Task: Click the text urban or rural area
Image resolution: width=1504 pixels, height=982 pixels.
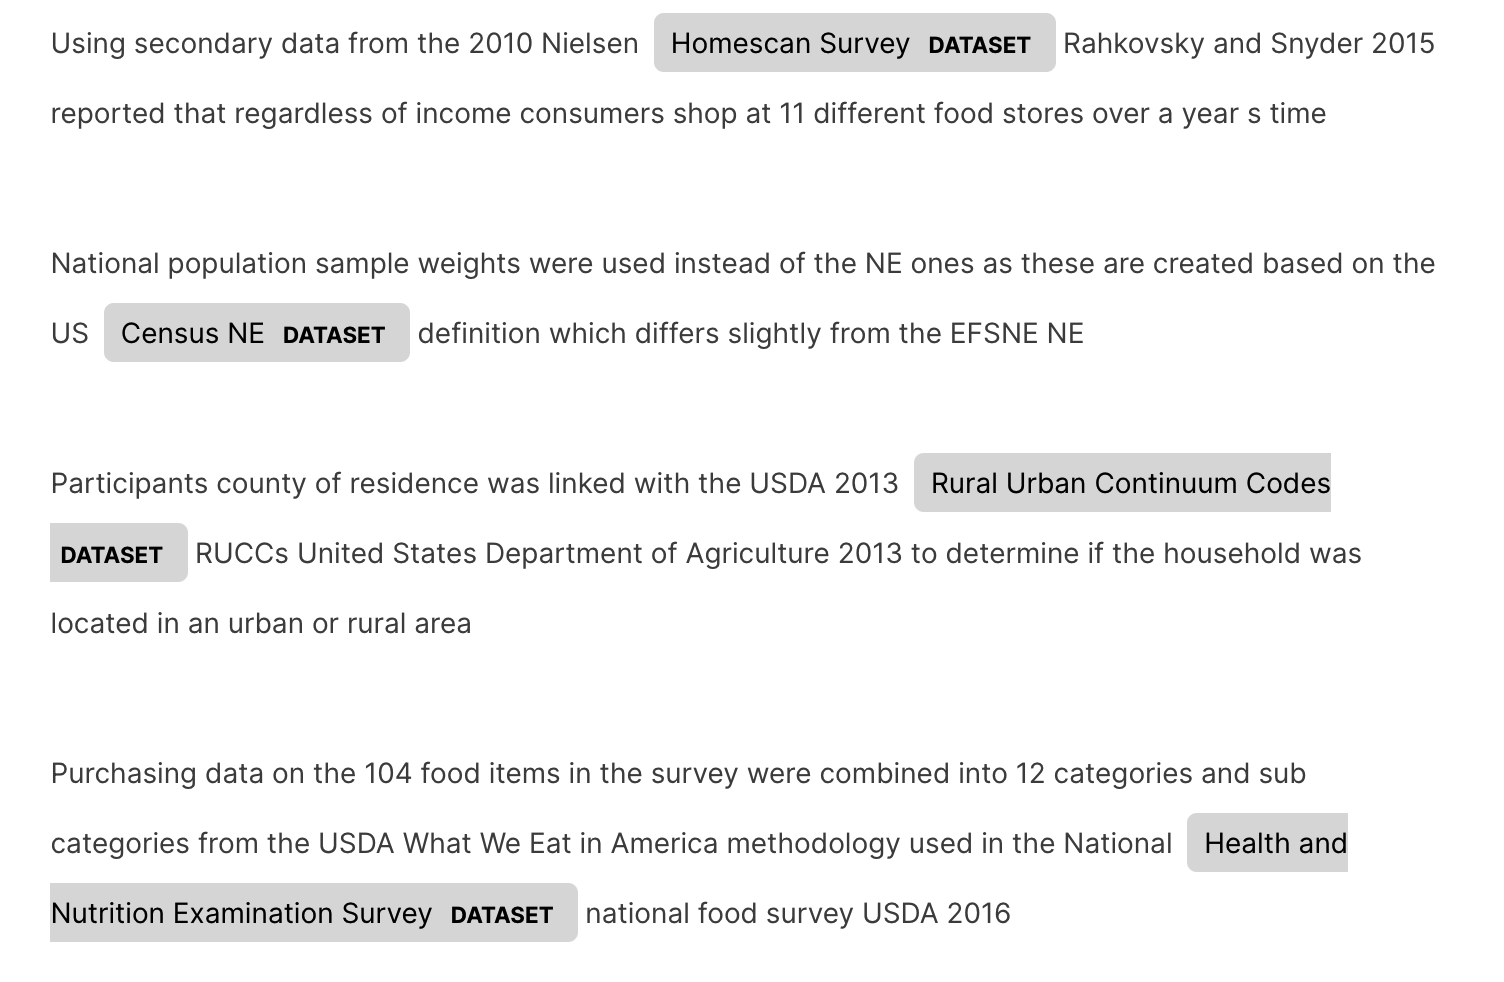Action: point(349,623)
